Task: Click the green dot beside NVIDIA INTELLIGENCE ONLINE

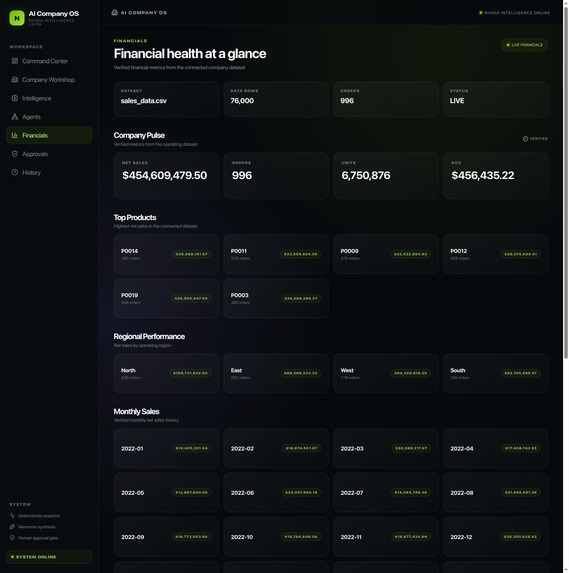Action: (481, 13)
